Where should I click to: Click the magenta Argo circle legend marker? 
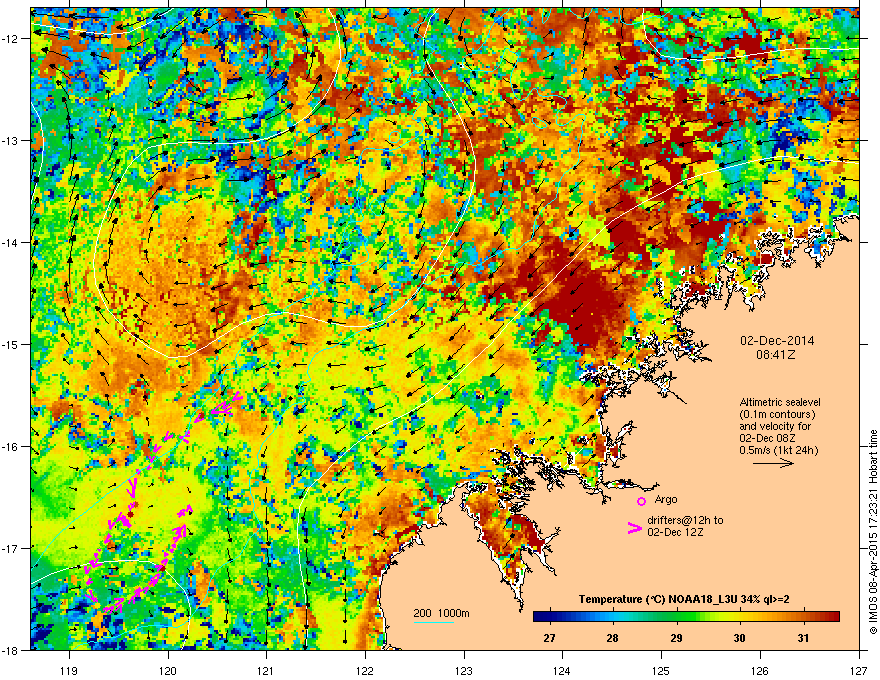pos(641,501)
